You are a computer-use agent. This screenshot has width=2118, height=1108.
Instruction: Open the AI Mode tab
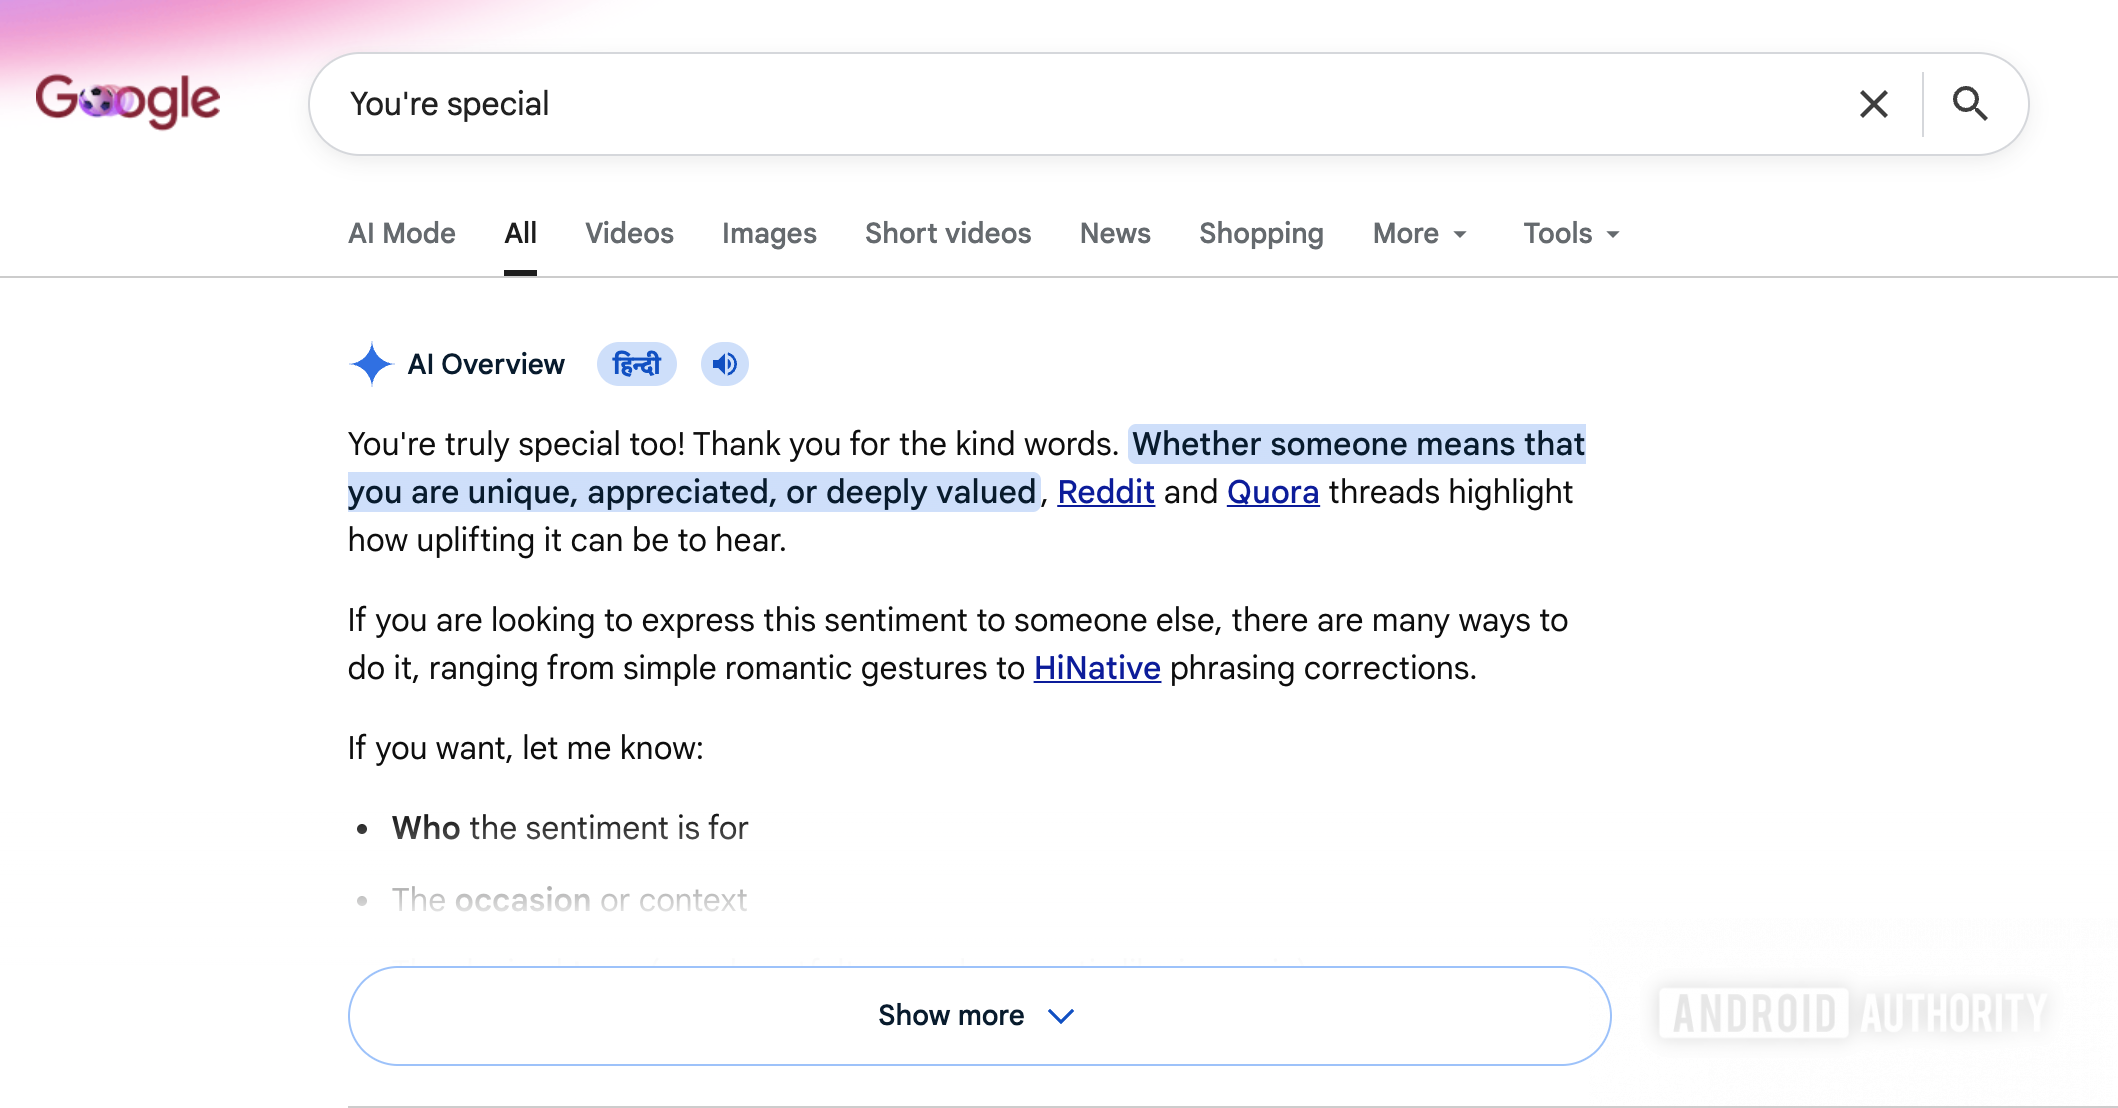(x=402, y=233)
